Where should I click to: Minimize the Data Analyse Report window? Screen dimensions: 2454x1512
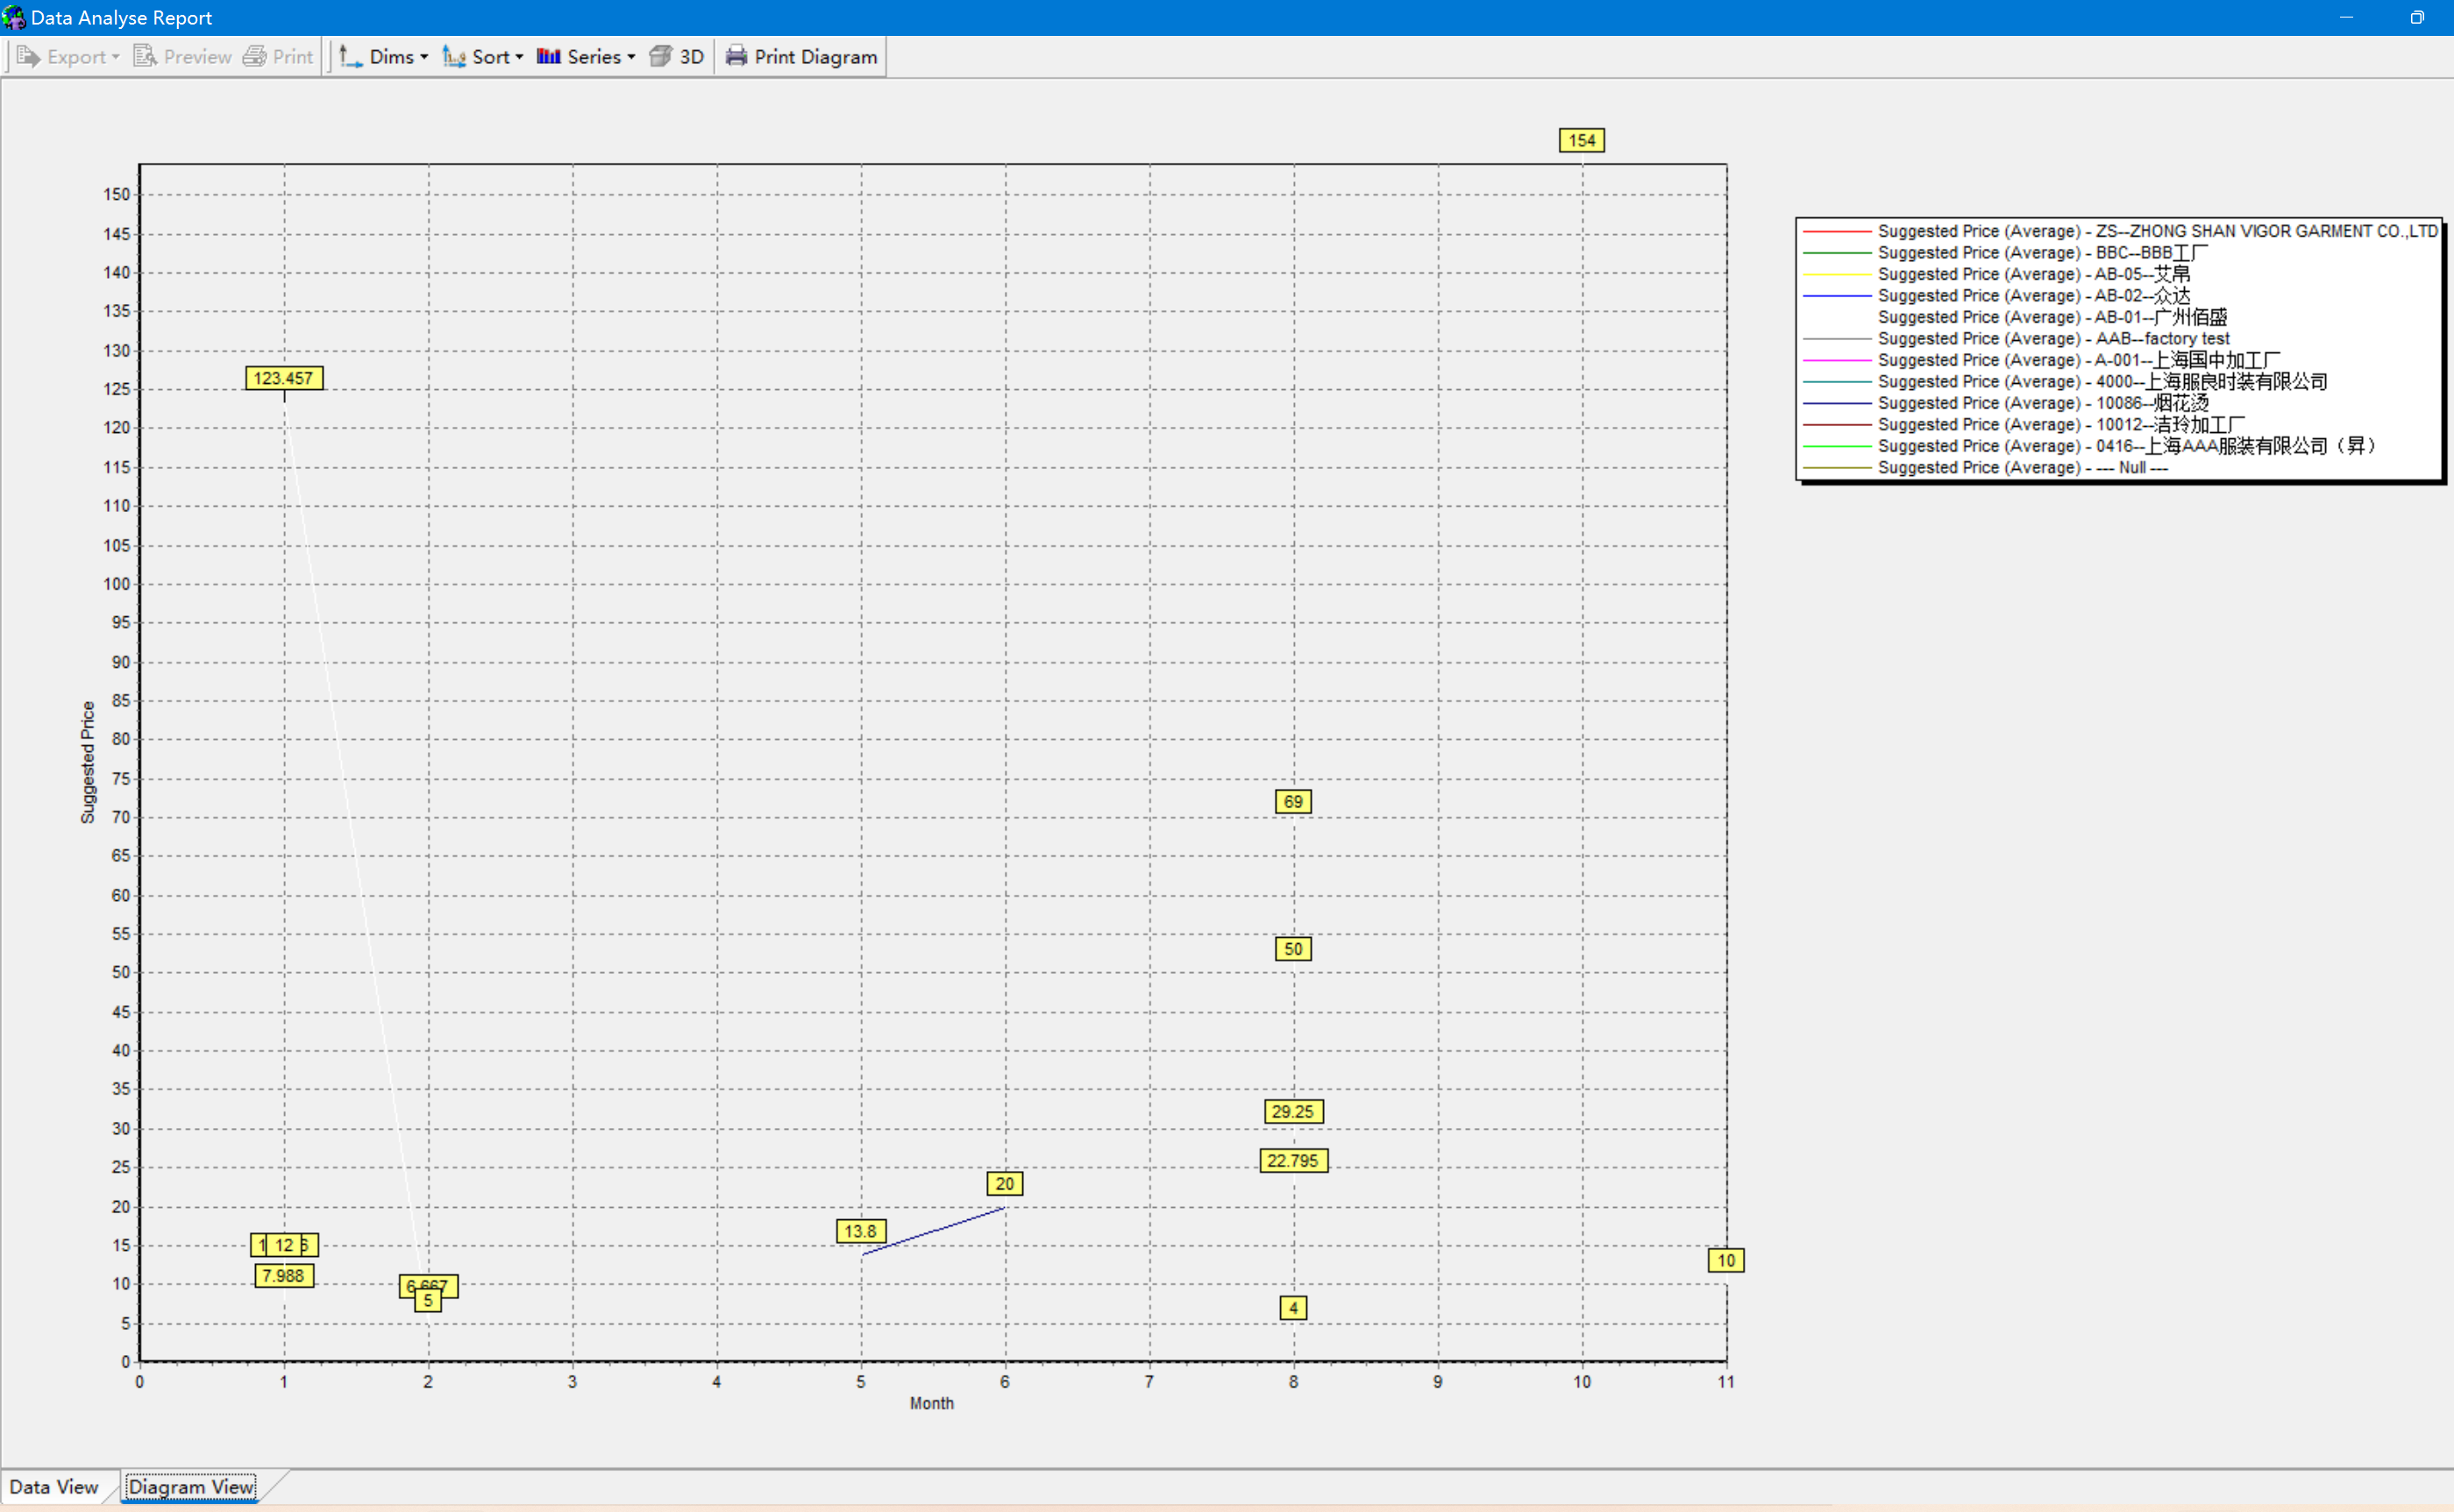2346,17
